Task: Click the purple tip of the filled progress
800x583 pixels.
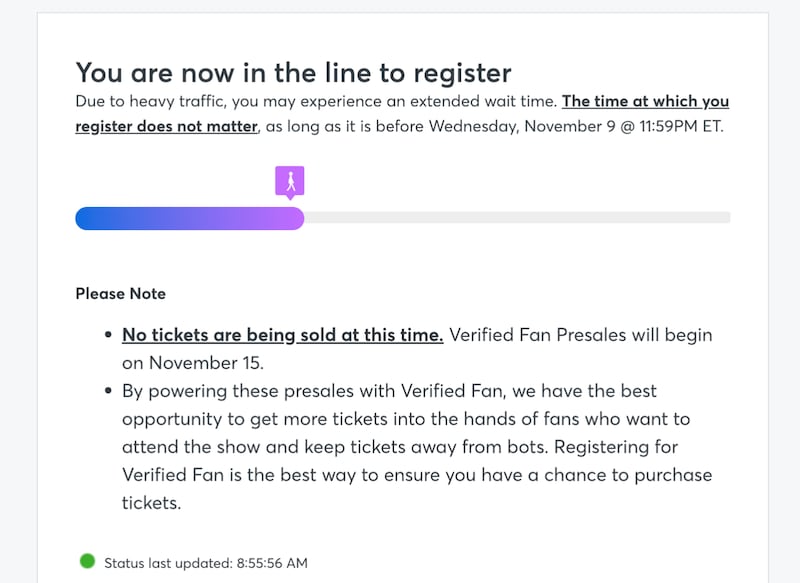Action: 294,218
